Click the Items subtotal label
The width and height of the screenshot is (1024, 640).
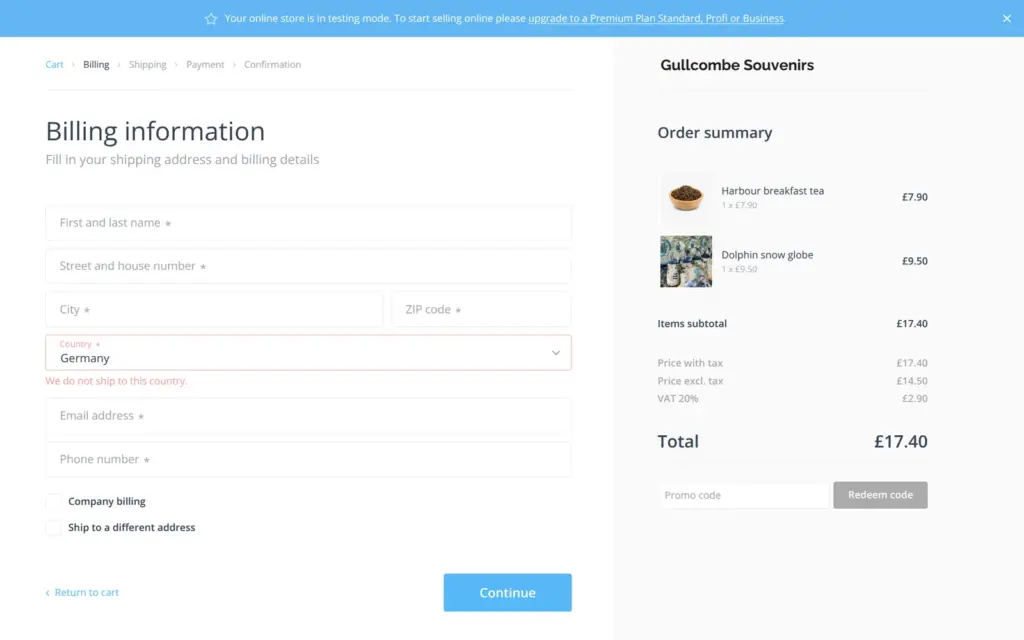point(692,323)
